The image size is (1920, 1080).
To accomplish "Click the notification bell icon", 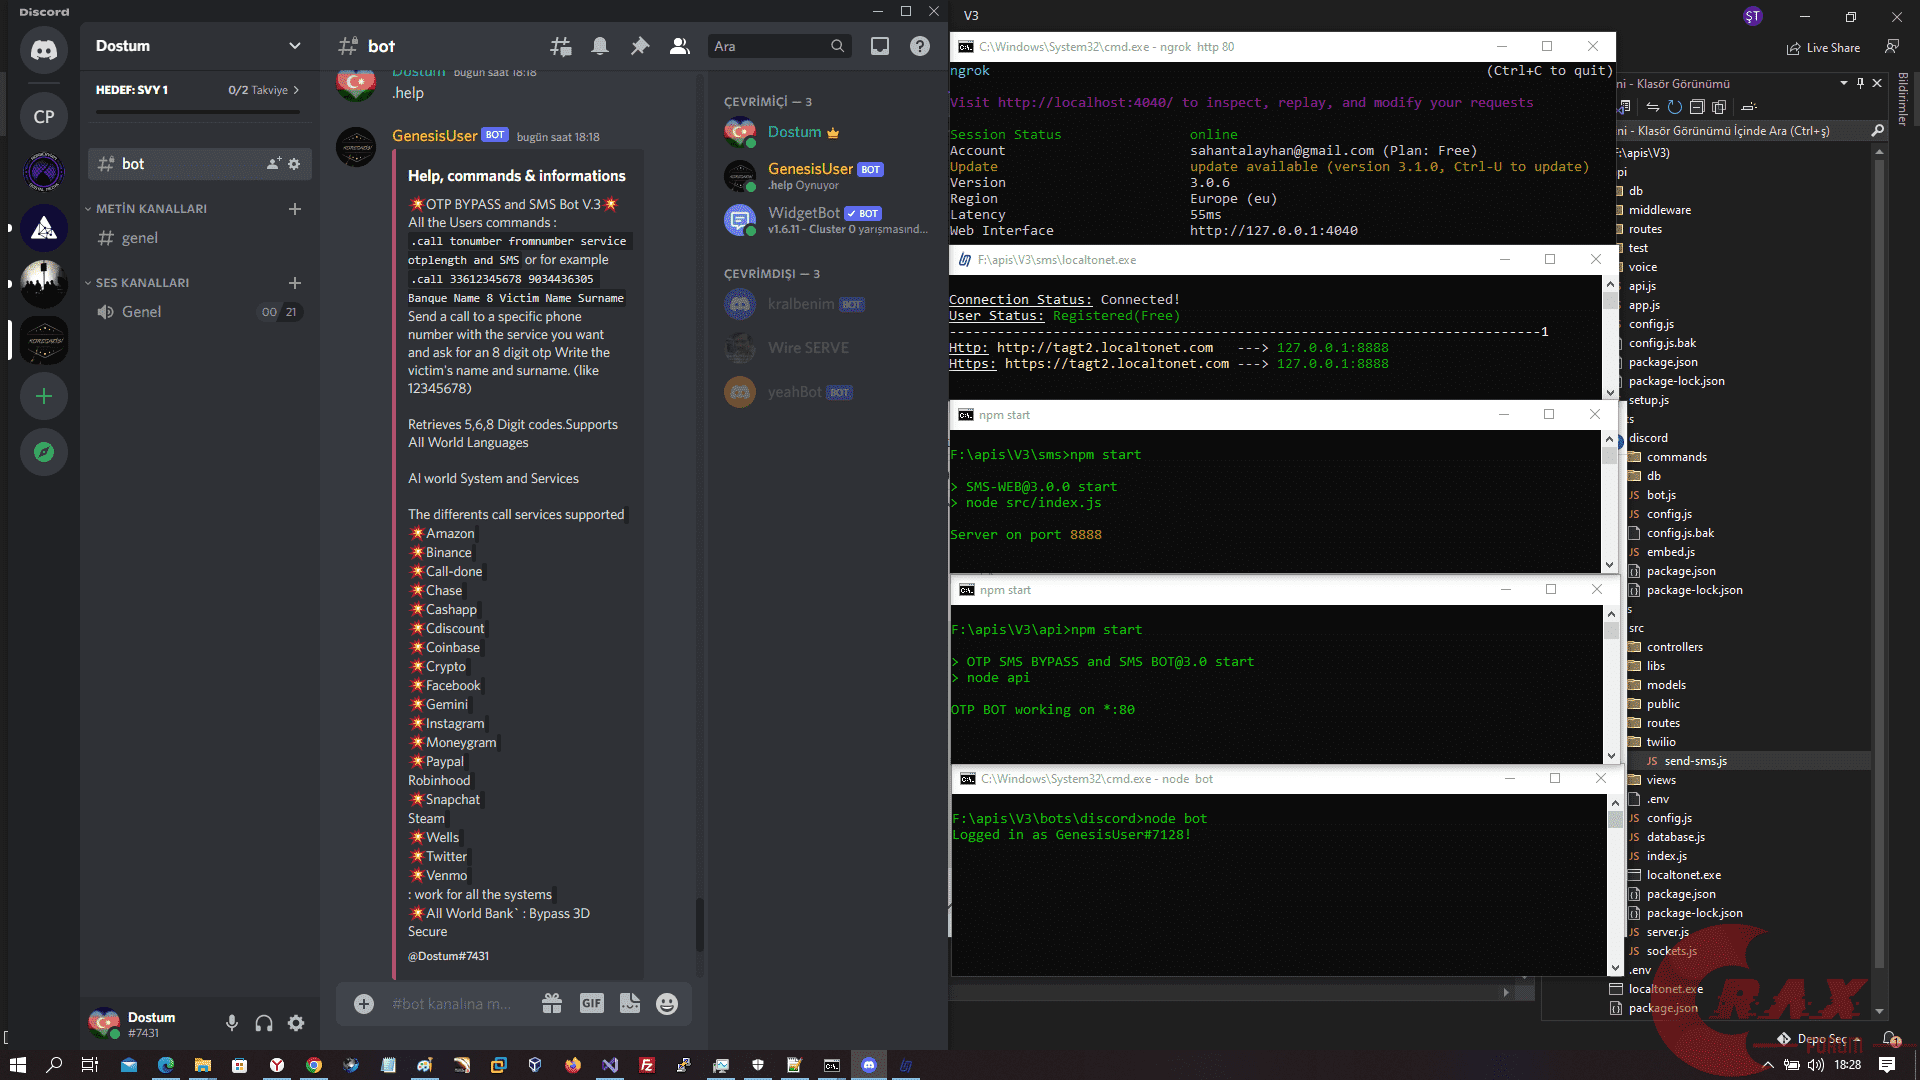I will (600, 46).
